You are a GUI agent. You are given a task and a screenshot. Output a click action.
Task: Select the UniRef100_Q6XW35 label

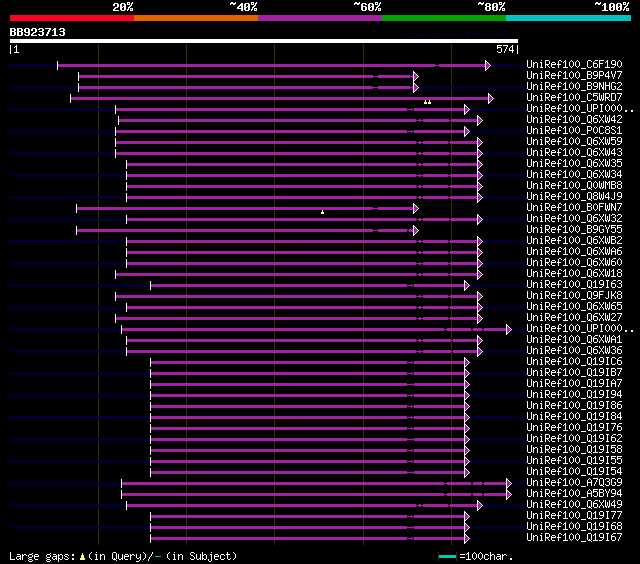pos(574,164)
